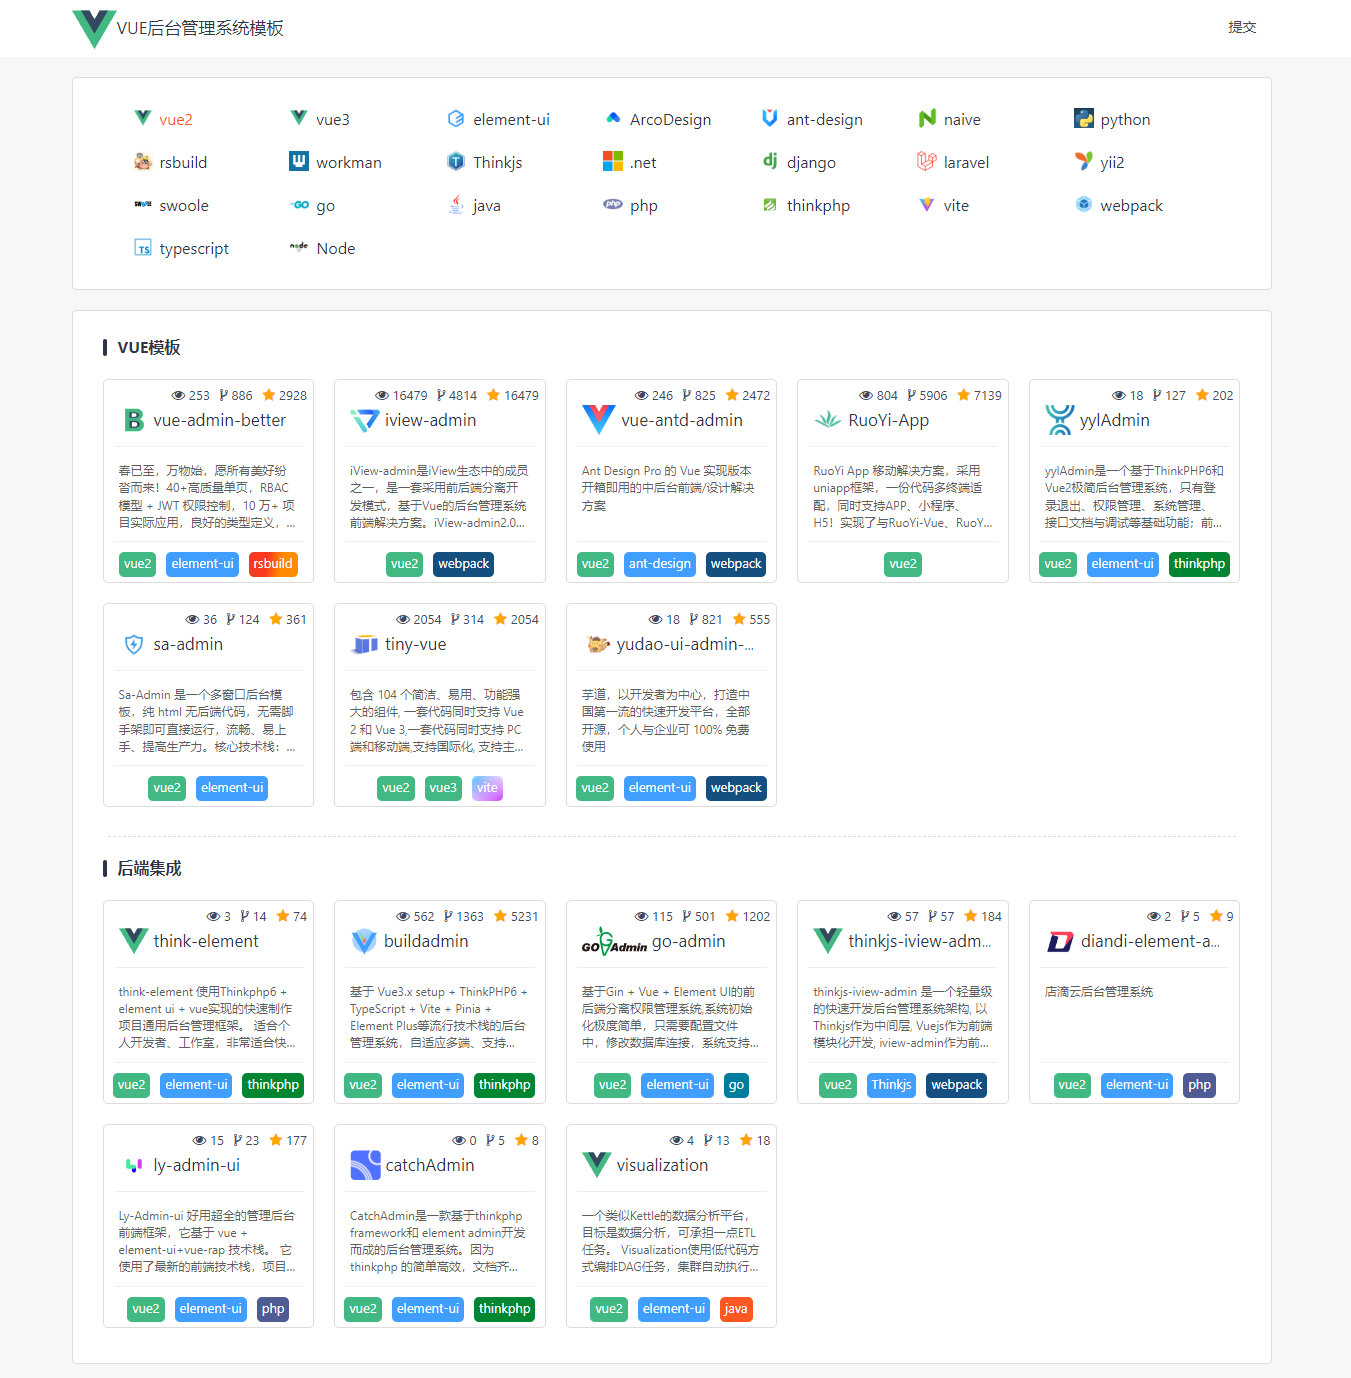This screenshot has height=1378, width=1351.
Task: Click the Thinkjs hexagon icon
Action: click(456, 162)
